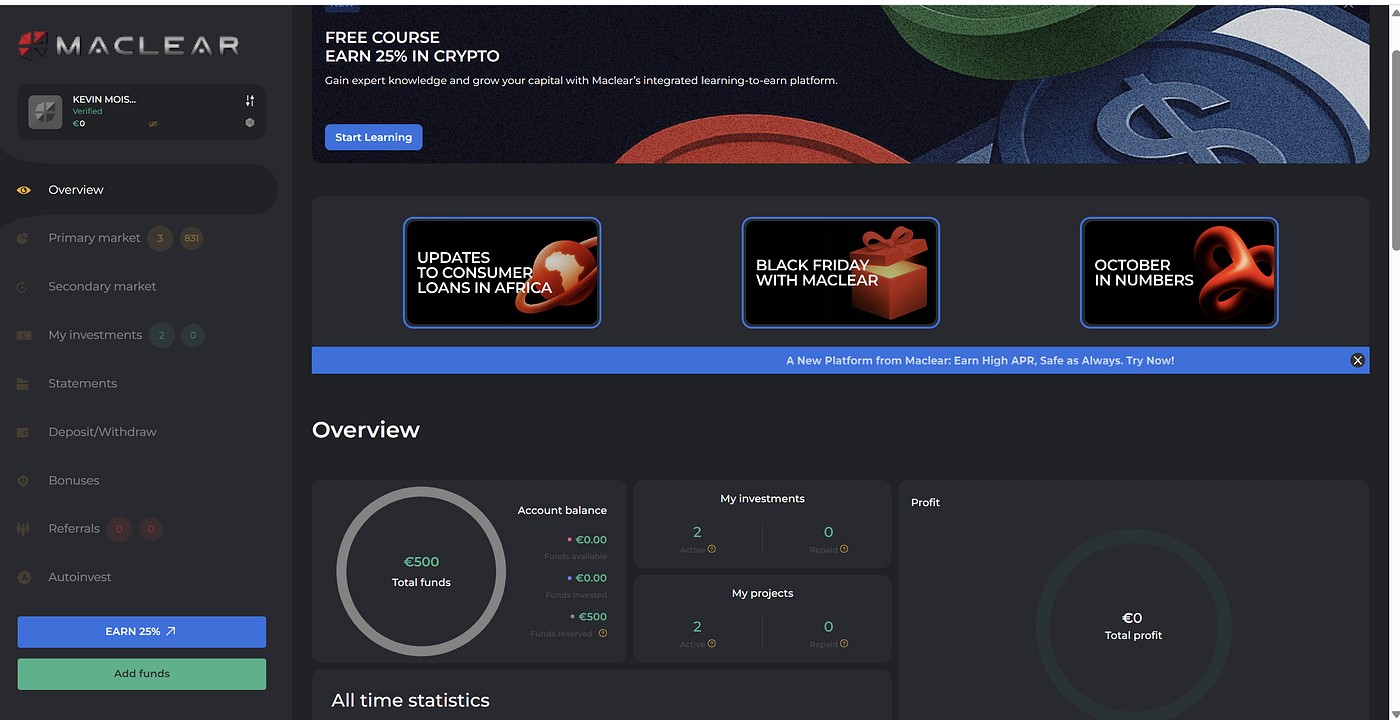Open the Statements page

click(83, 384)
